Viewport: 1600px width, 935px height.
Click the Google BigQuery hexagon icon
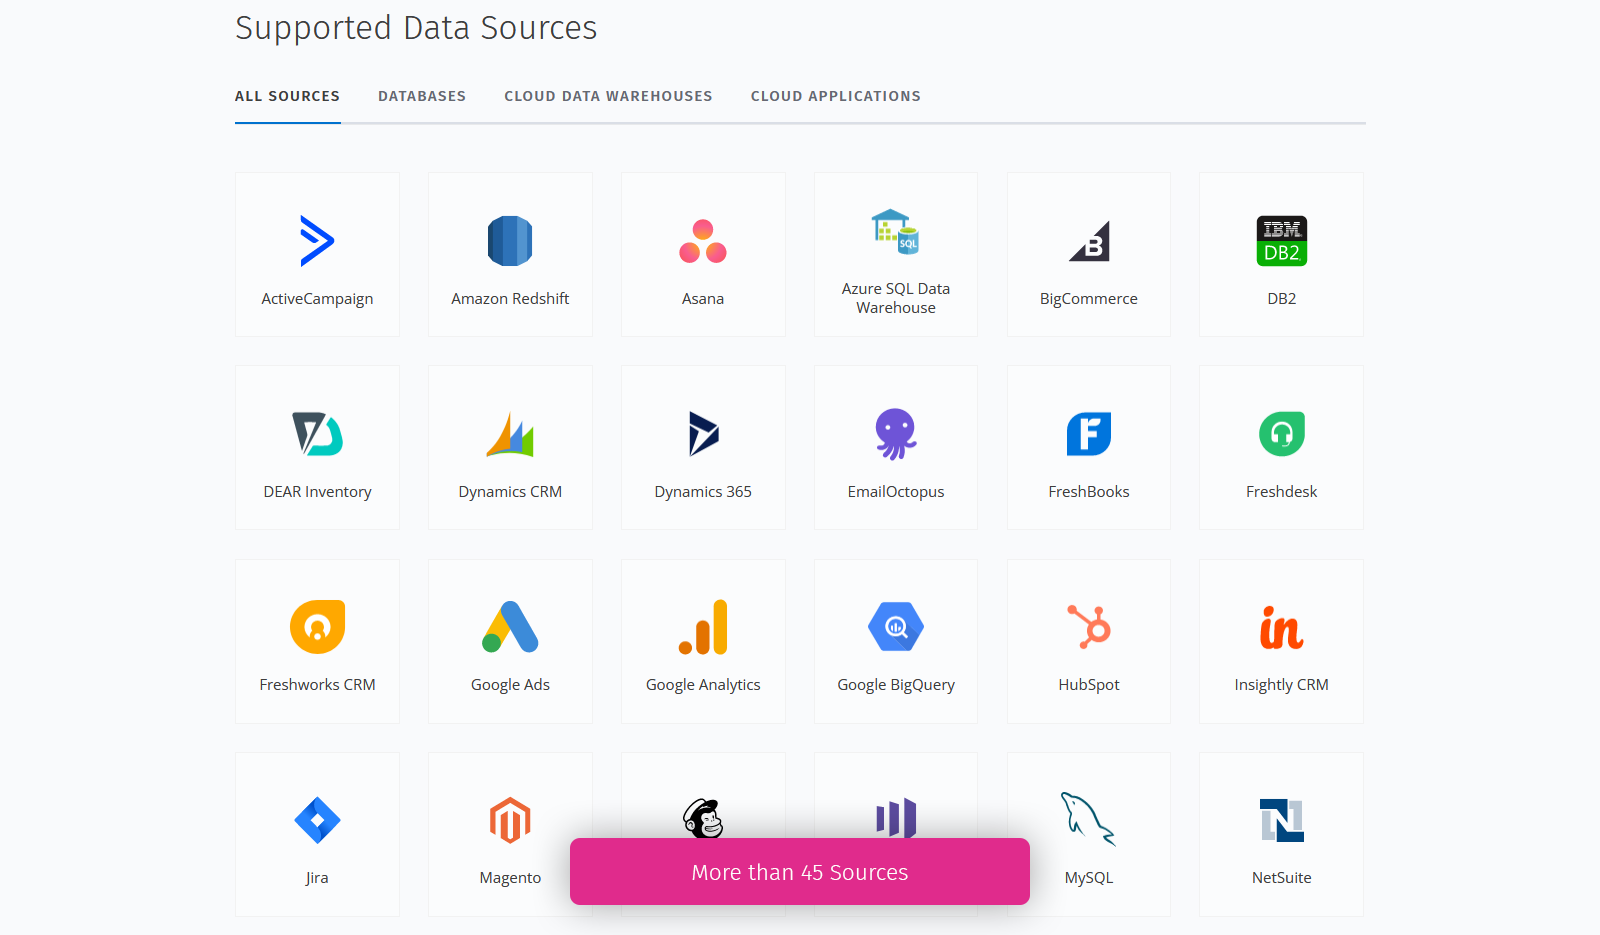[896, 627]
